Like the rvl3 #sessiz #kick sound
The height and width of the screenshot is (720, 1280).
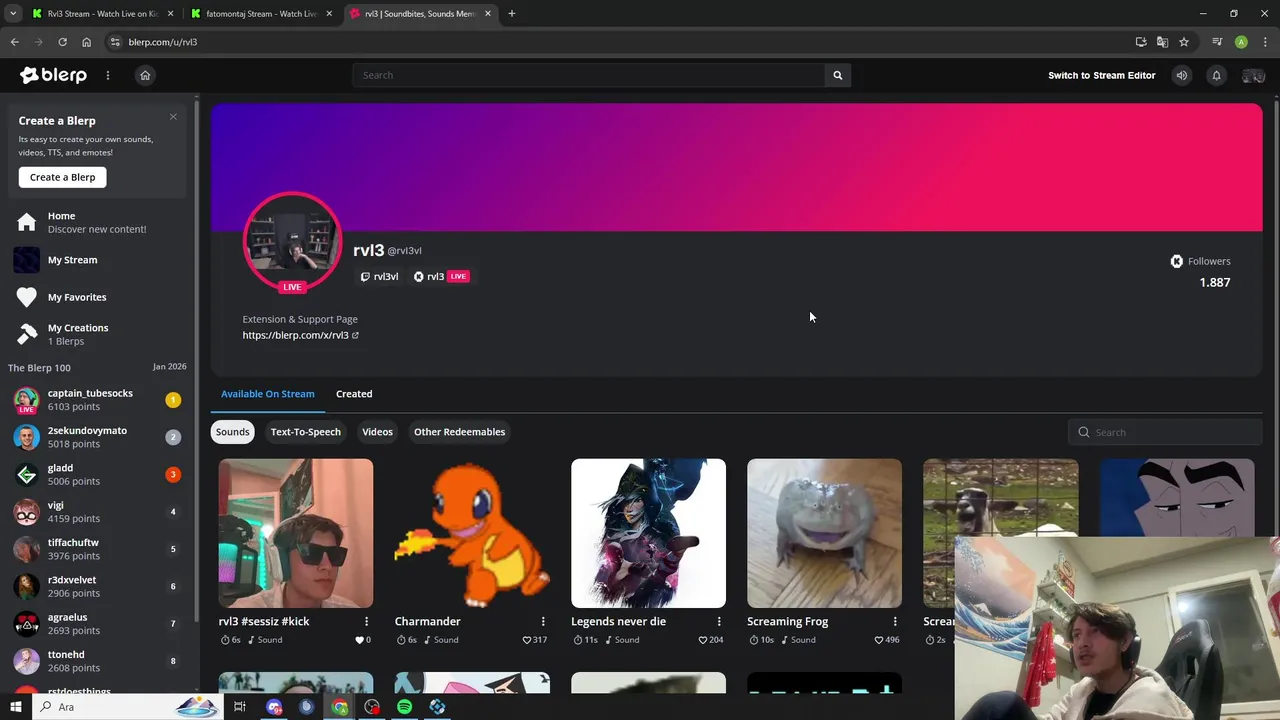pyautogui.click(x=362, y=640)
